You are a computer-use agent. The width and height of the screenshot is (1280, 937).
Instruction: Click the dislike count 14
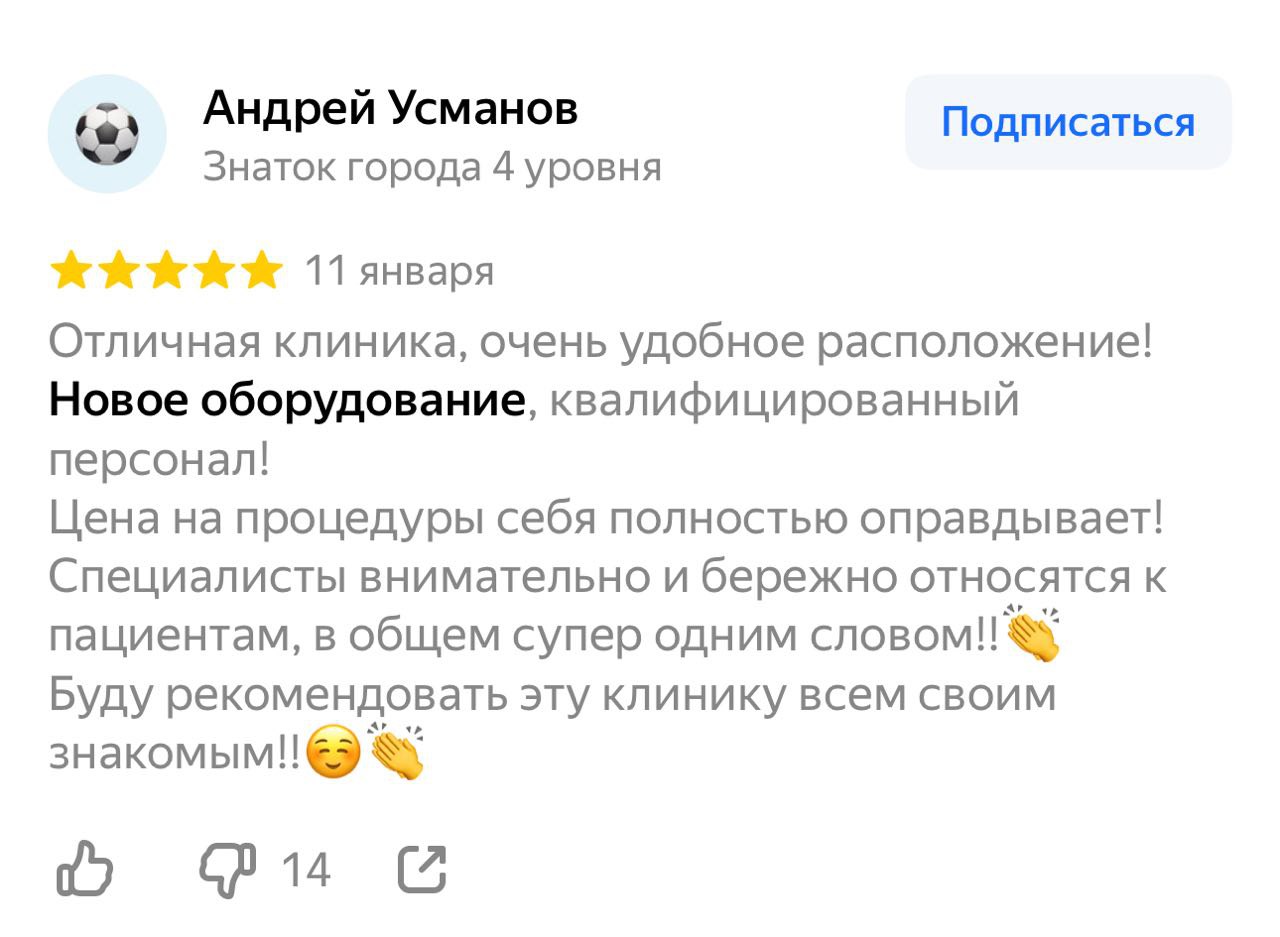[x=305, y=870]
